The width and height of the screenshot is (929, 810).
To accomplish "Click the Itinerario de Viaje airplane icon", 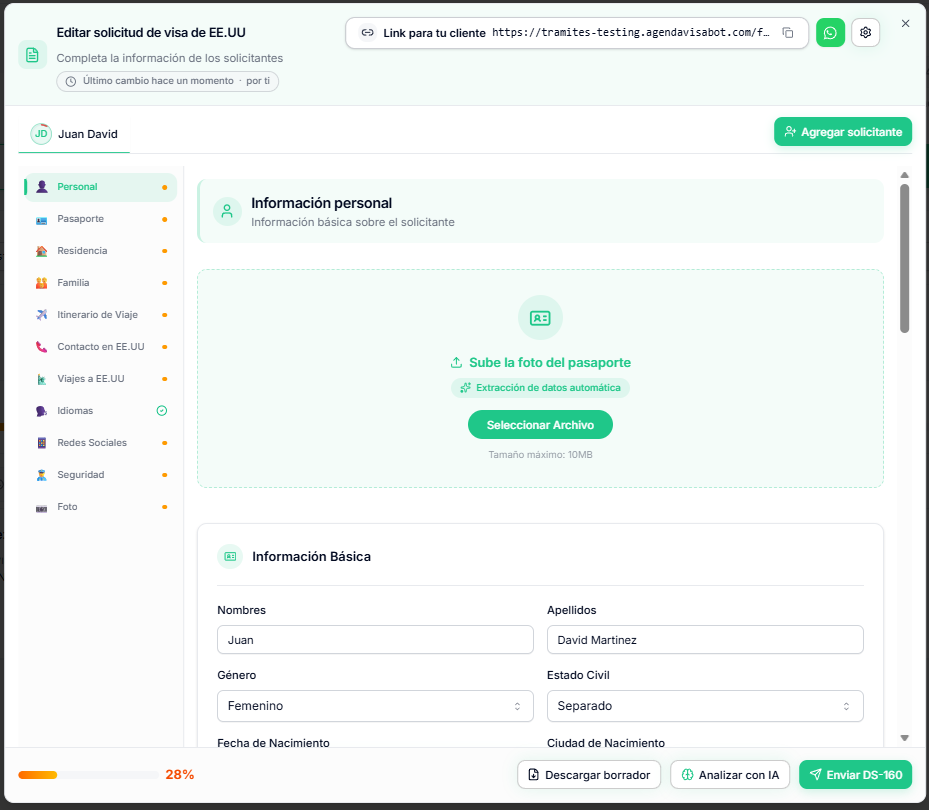I will tap(41, 315).
